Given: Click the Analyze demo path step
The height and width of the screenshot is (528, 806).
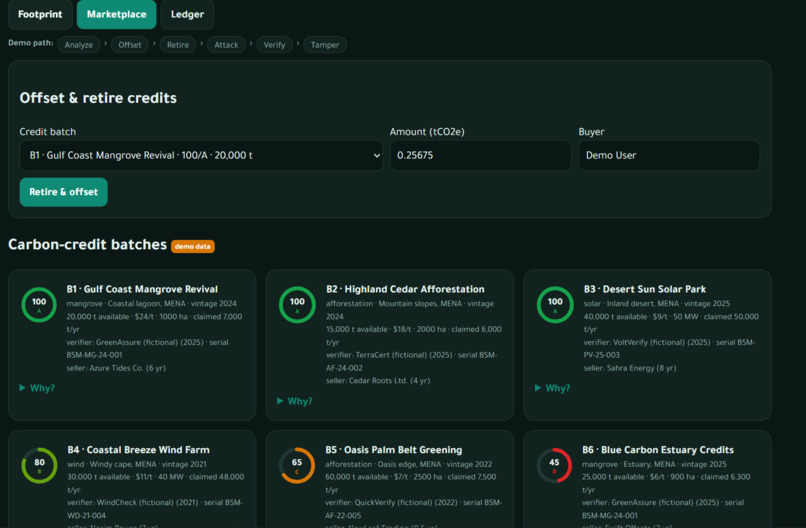Looking at the screenshot, I should [79, 45].
